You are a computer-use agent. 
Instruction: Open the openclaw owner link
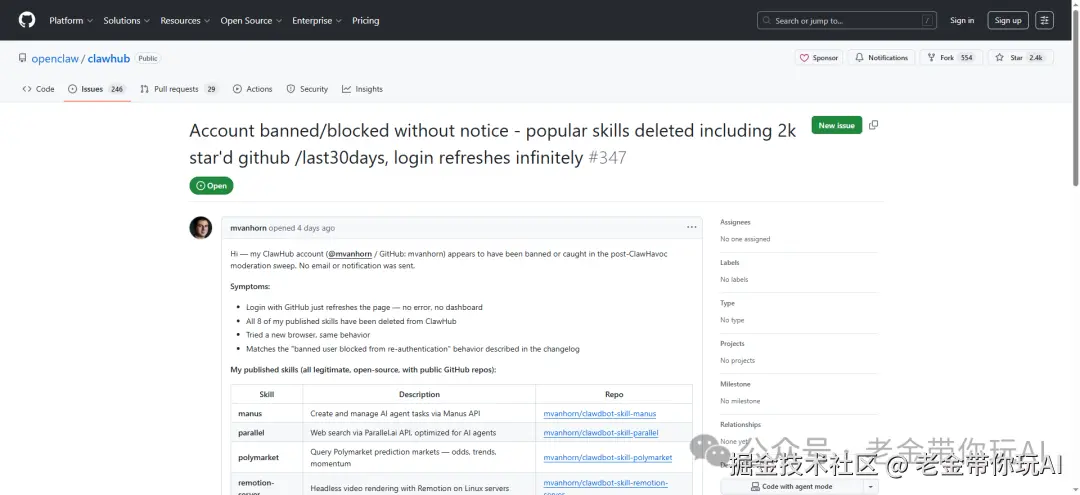[x=55, y=59]
